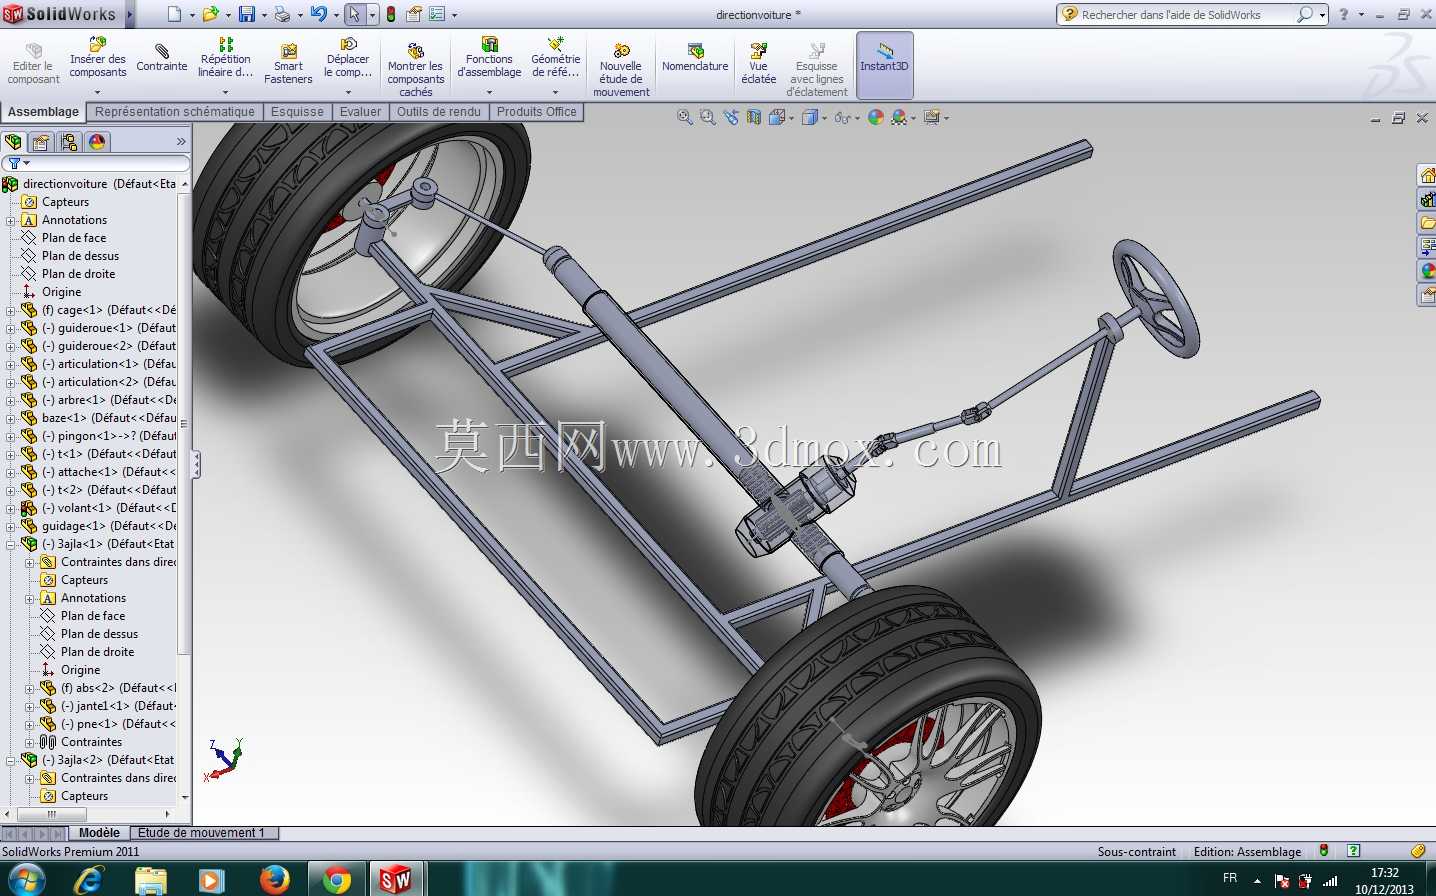Click the New document icon
The width and height of the screenshot is (1436, 896).
pos(174,14)
